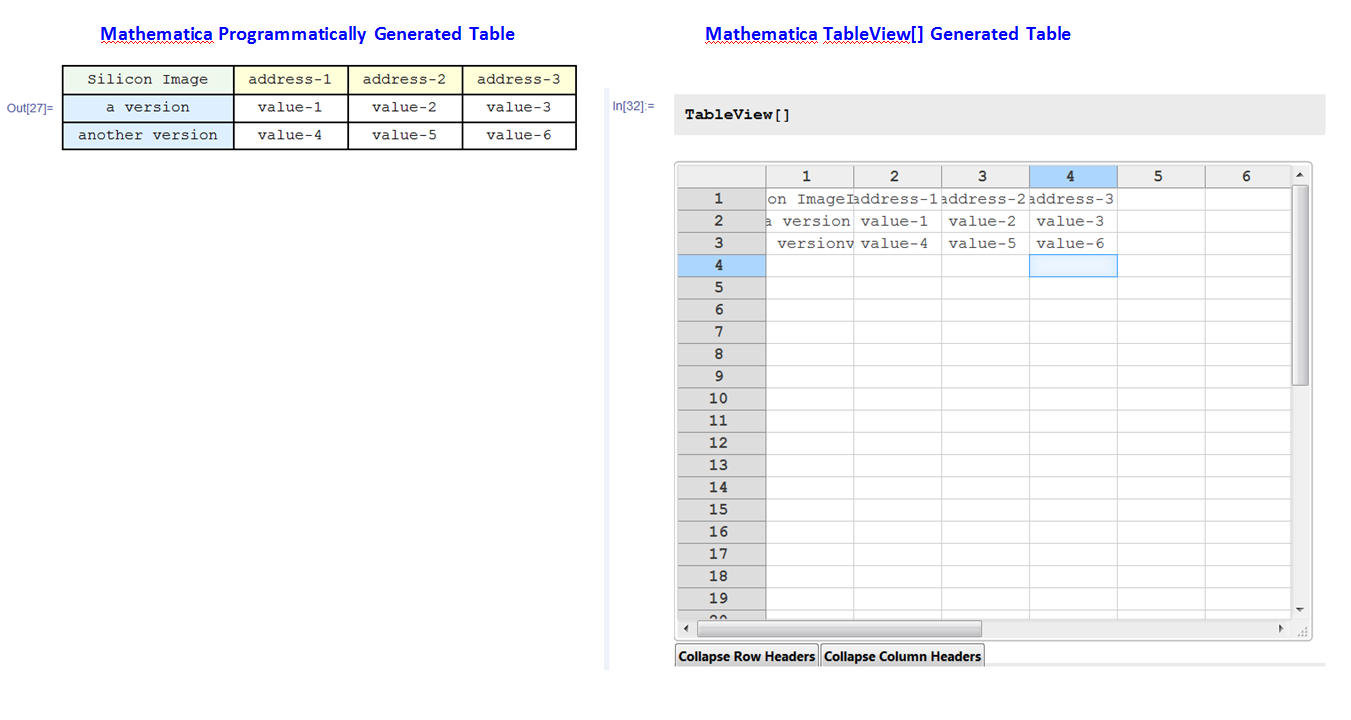Click 'value-1' in the generated left table

291,108
